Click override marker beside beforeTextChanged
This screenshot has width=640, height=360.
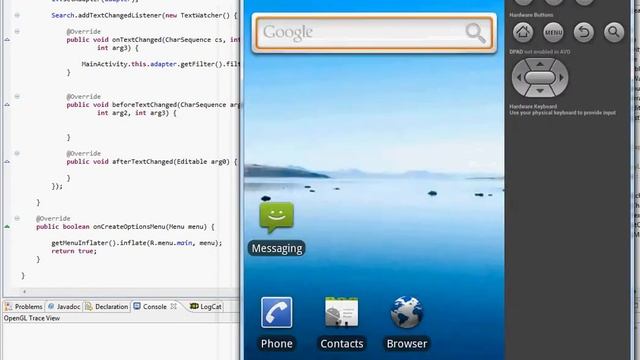click(x=7, y=104)
